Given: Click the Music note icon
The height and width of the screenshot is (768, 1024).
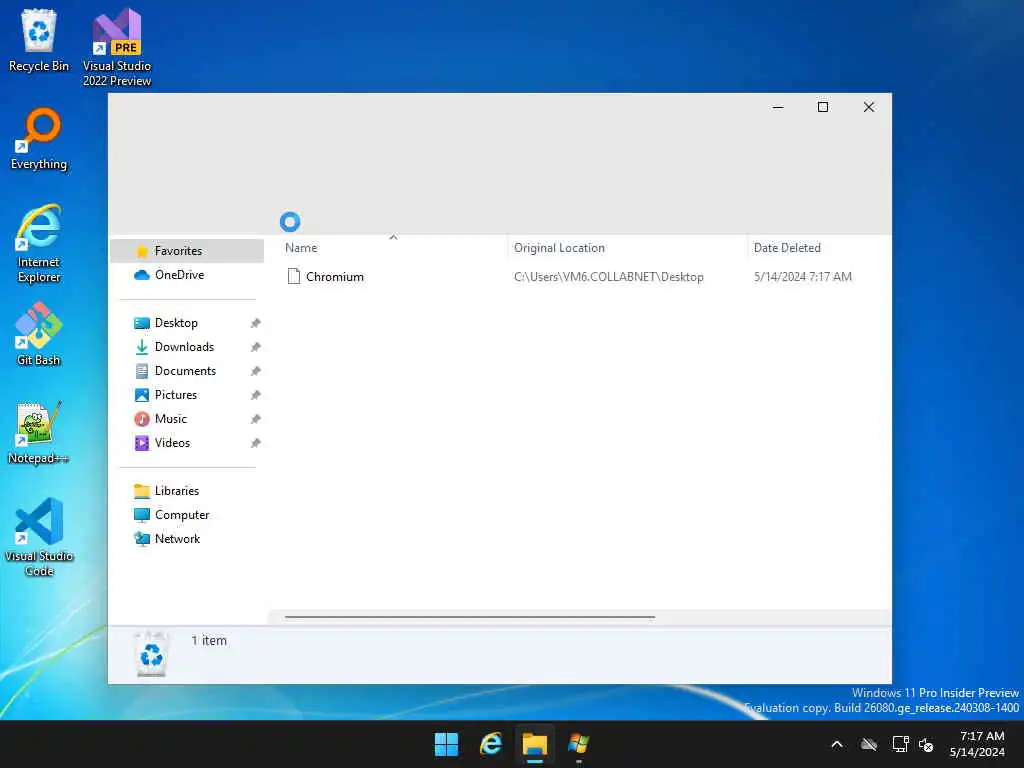Looking at the screenshot, I should coord(142,419).
